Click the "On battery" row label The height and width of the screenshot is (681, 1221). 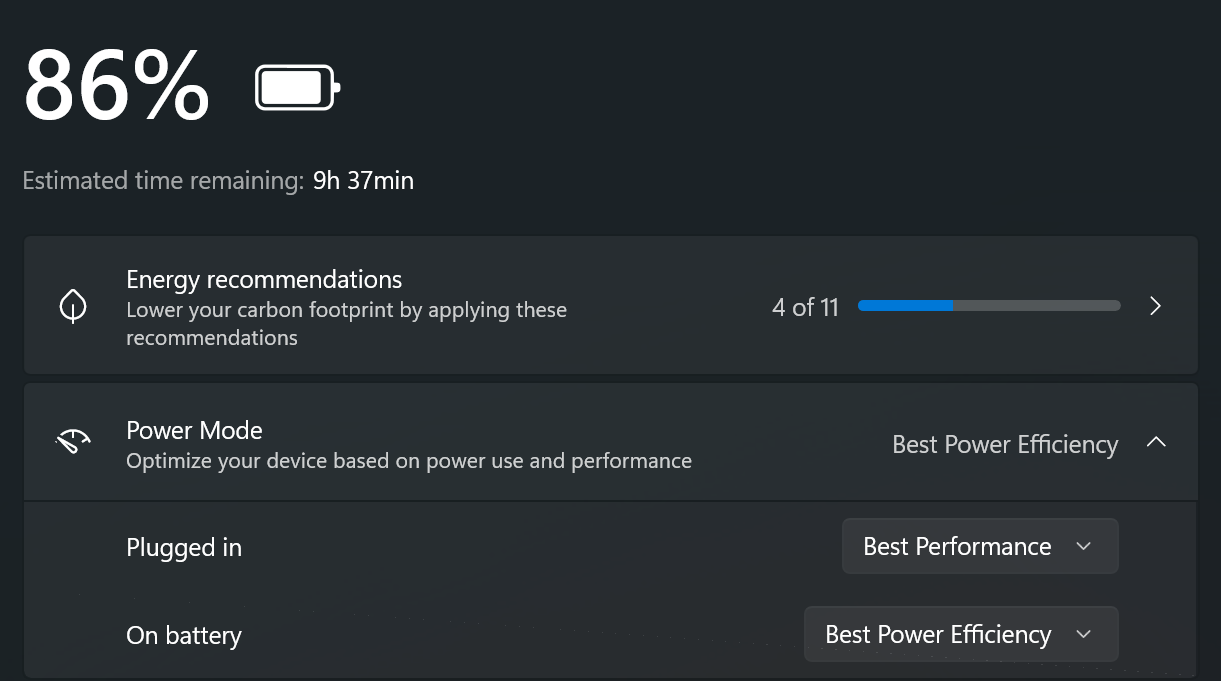pyautogui.click(x=184, y=636)
